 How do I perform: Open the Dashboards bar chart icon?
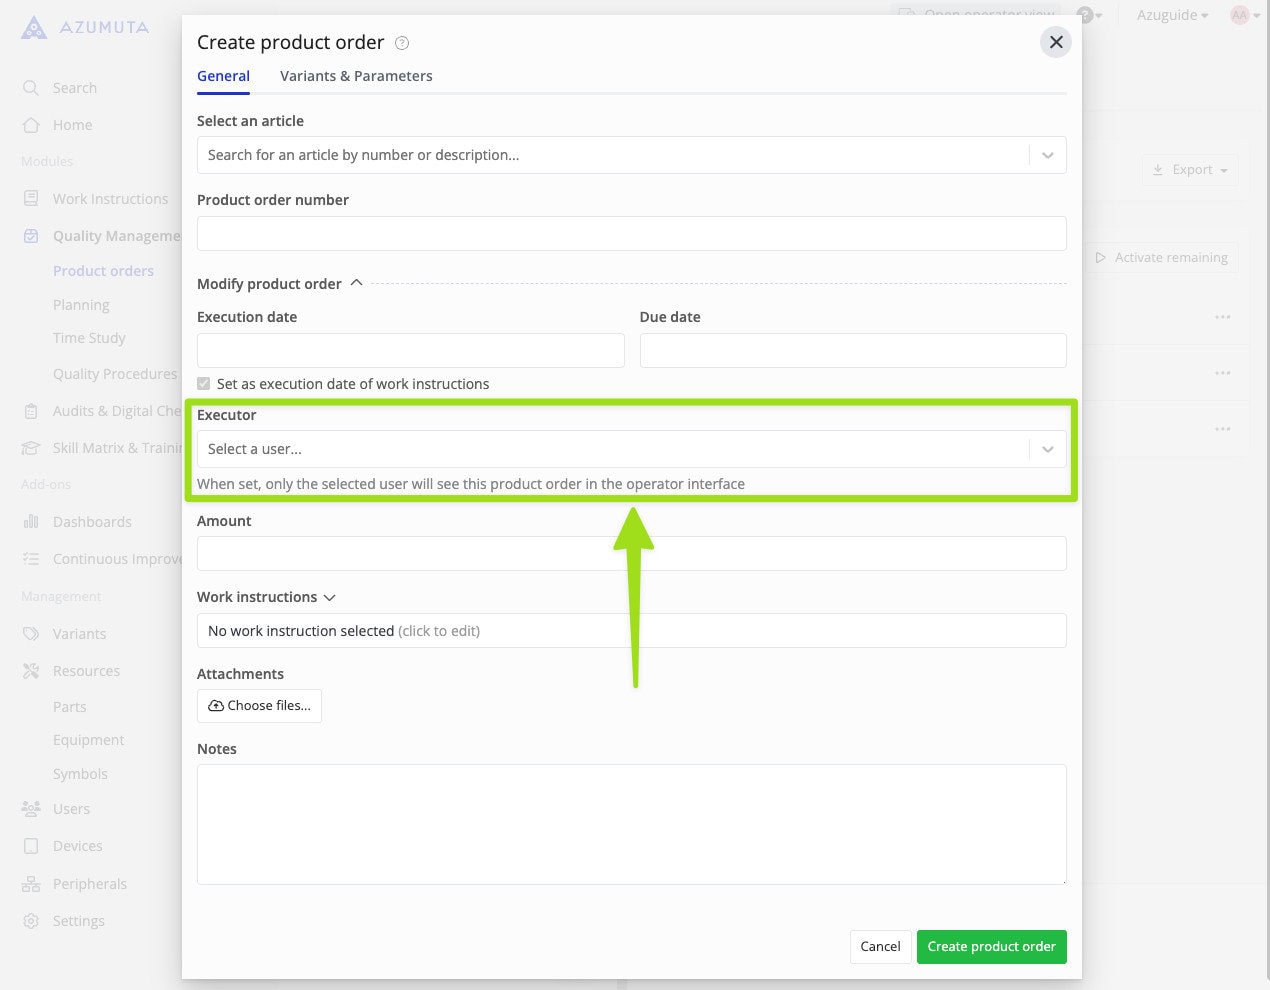click(31, 521)
